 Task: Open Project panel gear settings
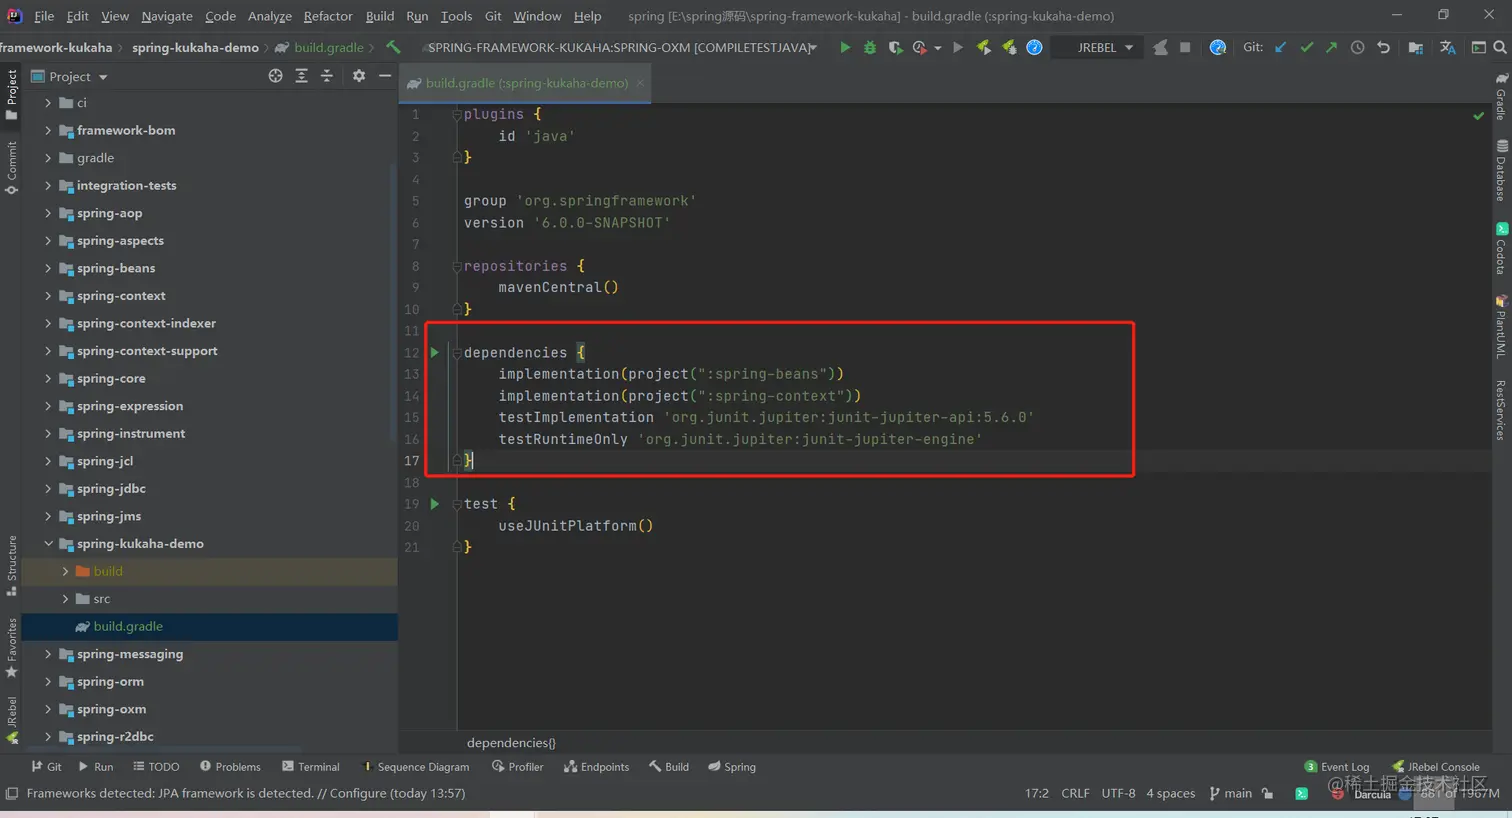coord(359,76)
